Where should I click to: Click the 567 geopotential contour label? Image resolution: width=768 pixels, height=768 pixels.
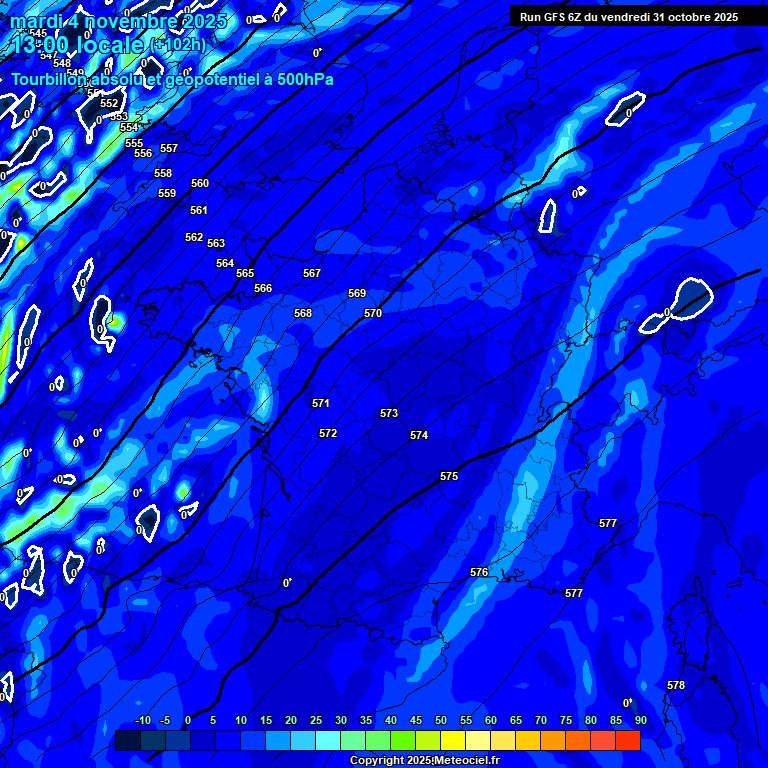(312, 274)
